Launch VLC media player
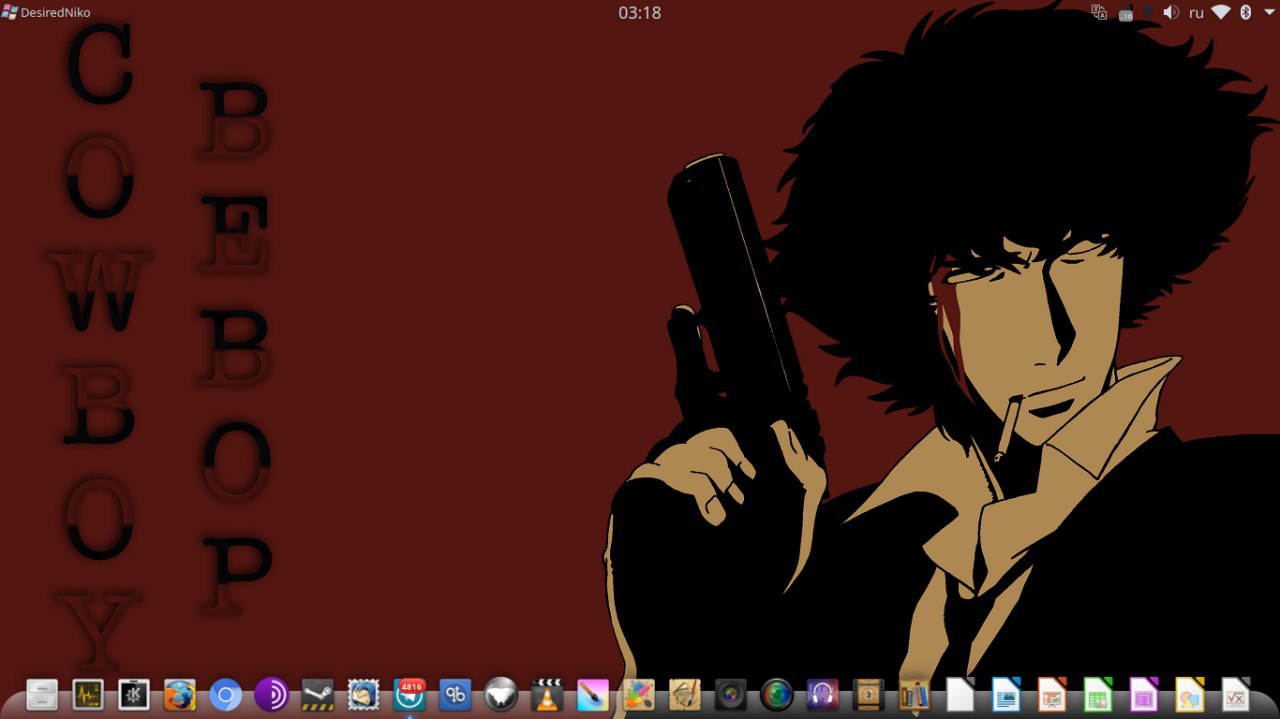The image size is (1280, 719). click(547, 694)
